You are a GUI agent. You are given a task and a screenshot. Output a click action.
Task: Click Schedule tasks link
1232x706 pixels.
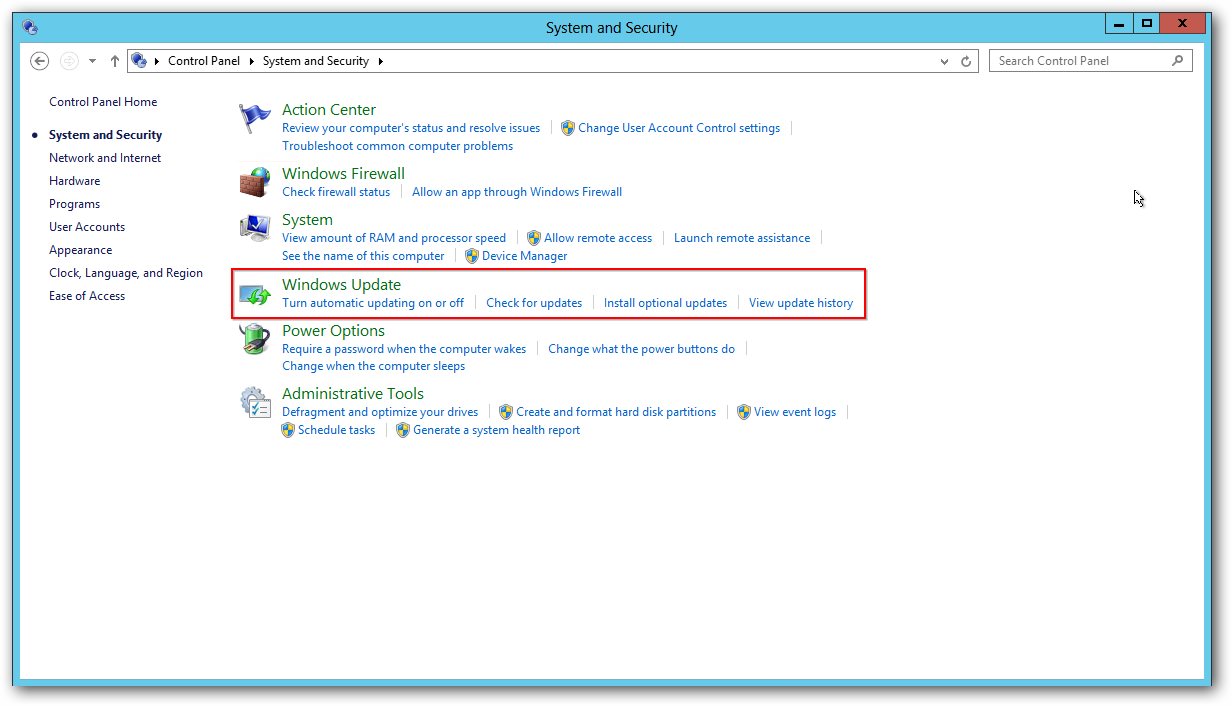[x=337, y=430]
